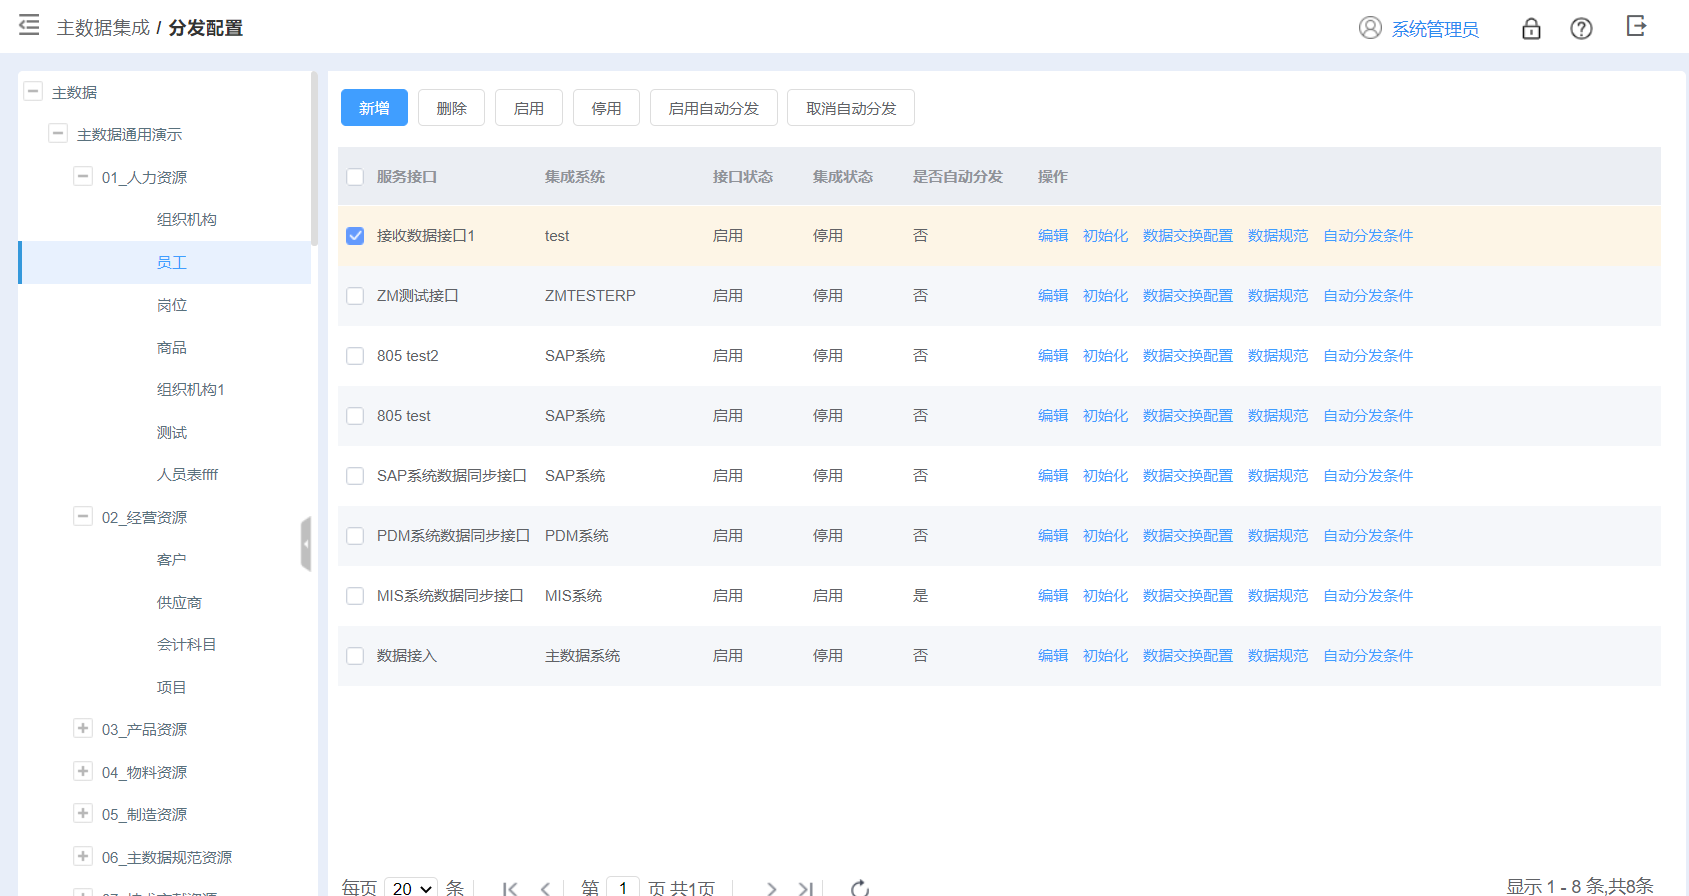The image size is (1689, 896).
Task: Check the 数据接入 row checkbox
Action: (x=355, y=656)
